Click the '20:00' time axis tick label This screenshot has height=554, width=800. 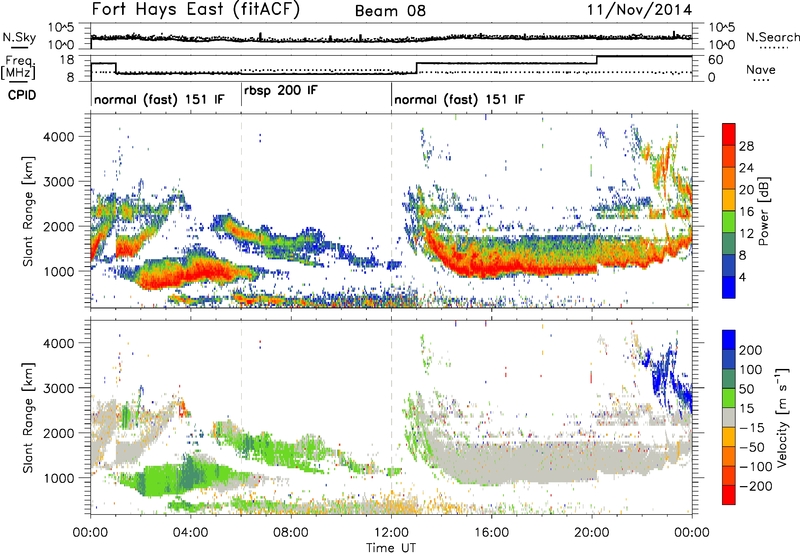(x=592, y=533)
